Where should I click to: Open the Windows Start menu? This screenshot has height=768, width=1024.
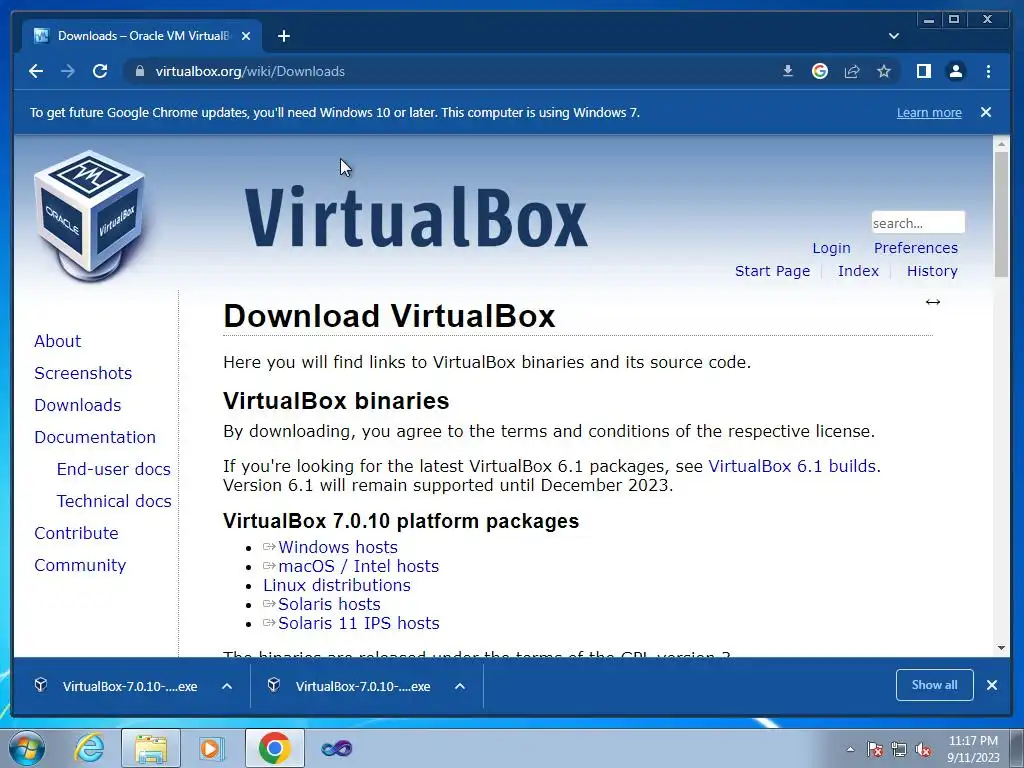coord(27,748)
